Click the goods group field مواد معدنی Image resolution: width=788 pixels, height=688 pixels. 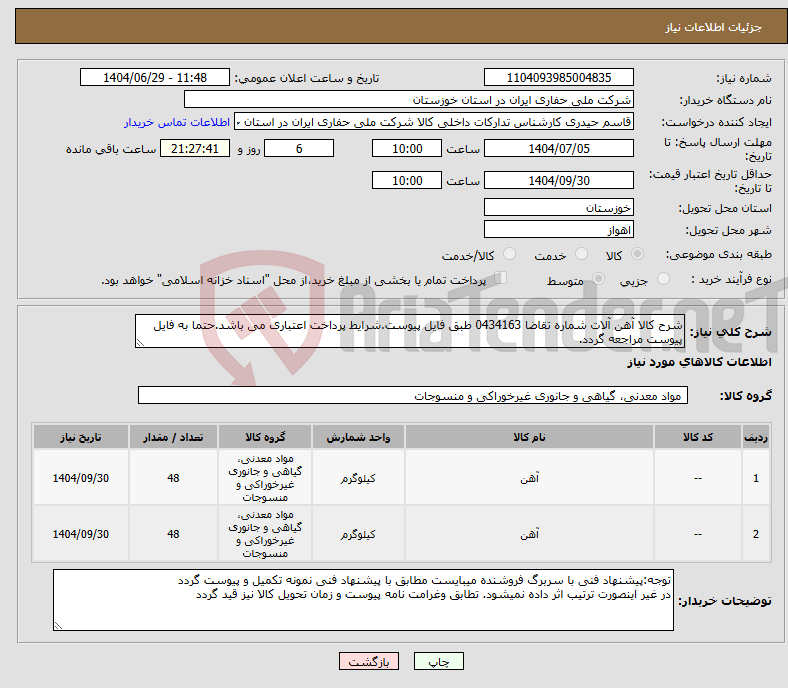point(413,396)
